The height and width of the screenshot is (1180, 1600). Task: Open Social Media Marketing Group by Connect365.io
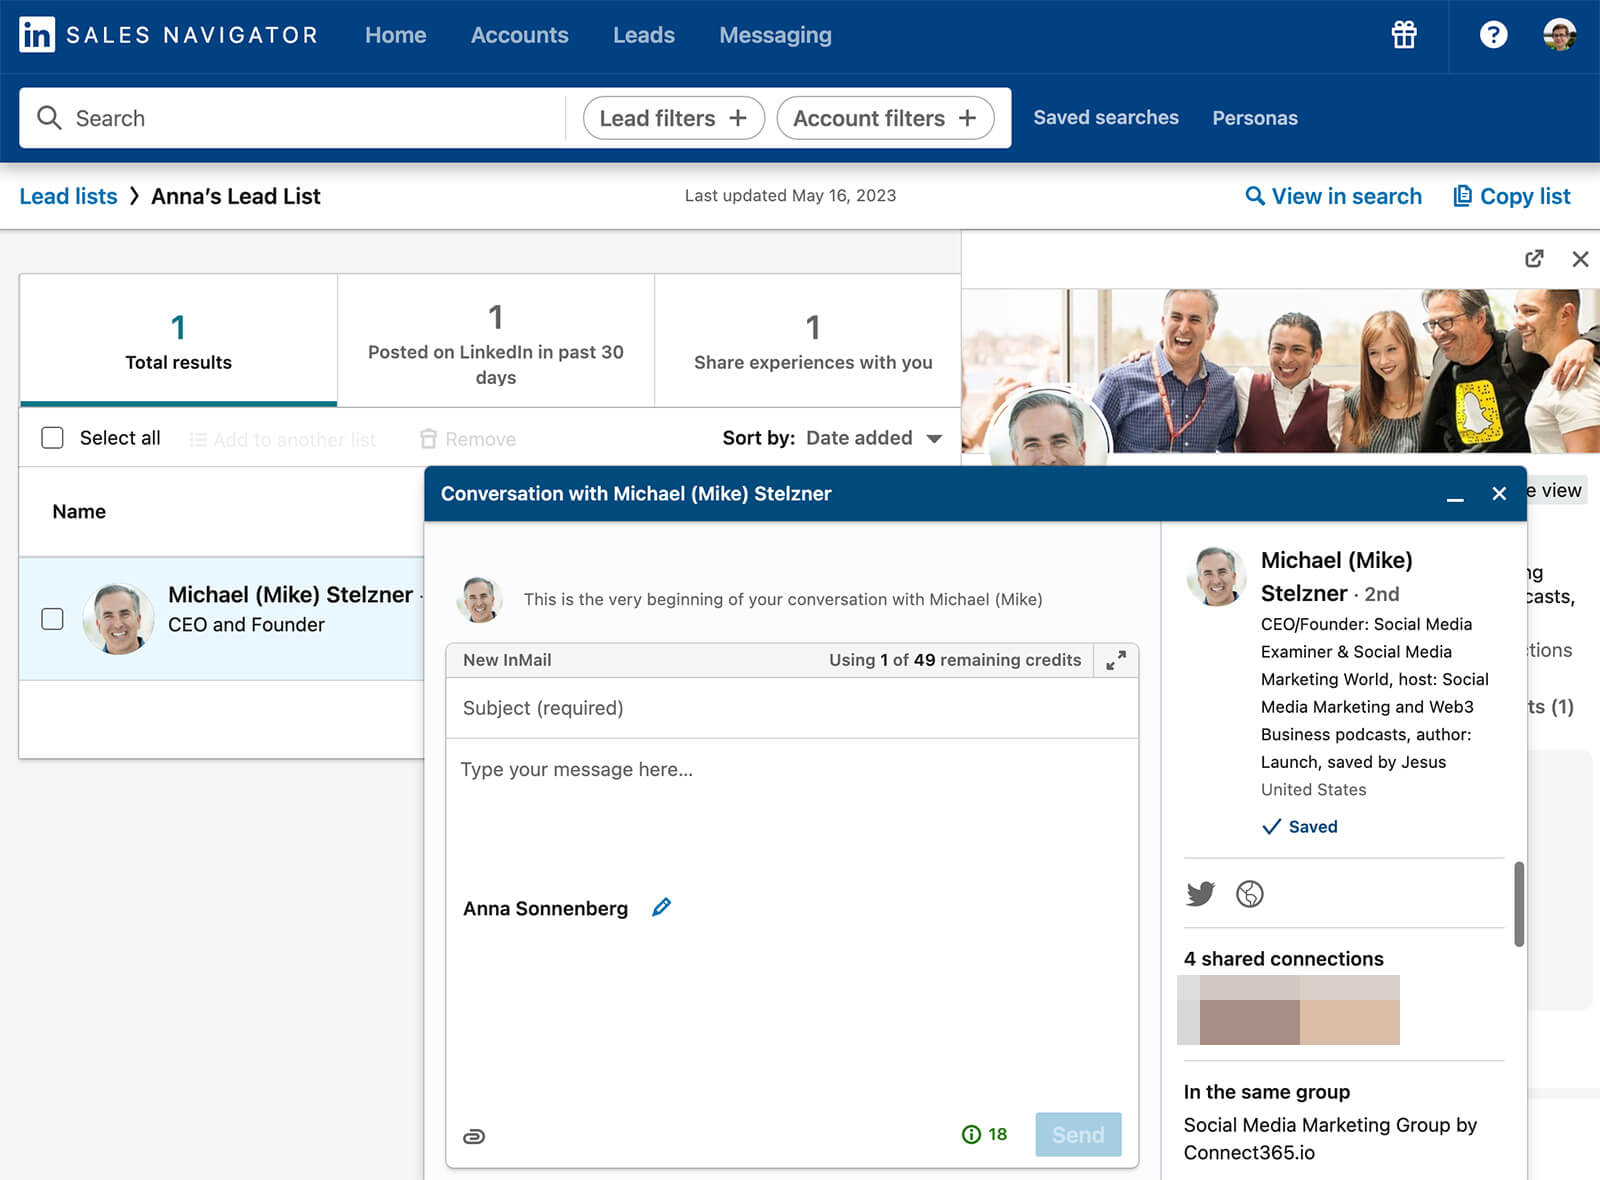tap(1330, 1138)
